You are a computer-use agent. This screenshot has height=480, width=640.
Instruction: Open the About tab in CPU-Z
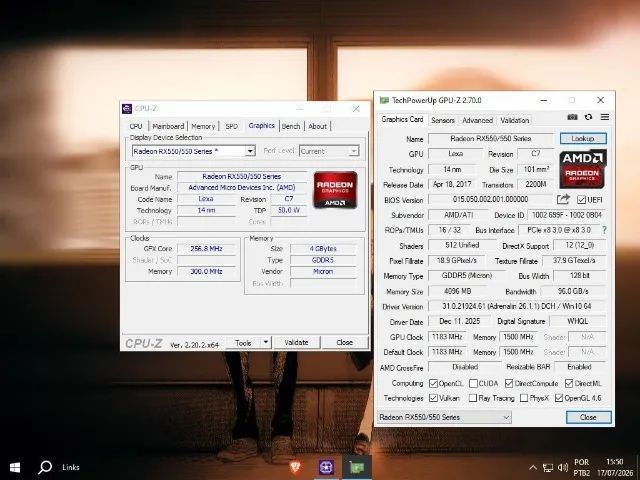point(317,126)
